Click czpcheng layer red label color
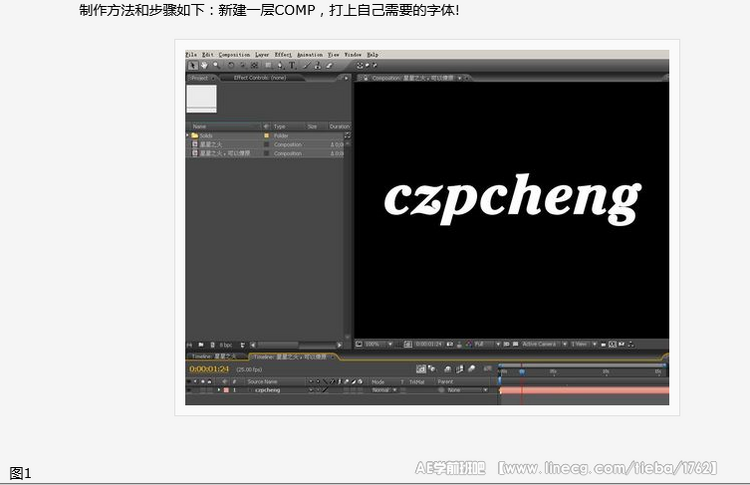 (x=226, y=390)
